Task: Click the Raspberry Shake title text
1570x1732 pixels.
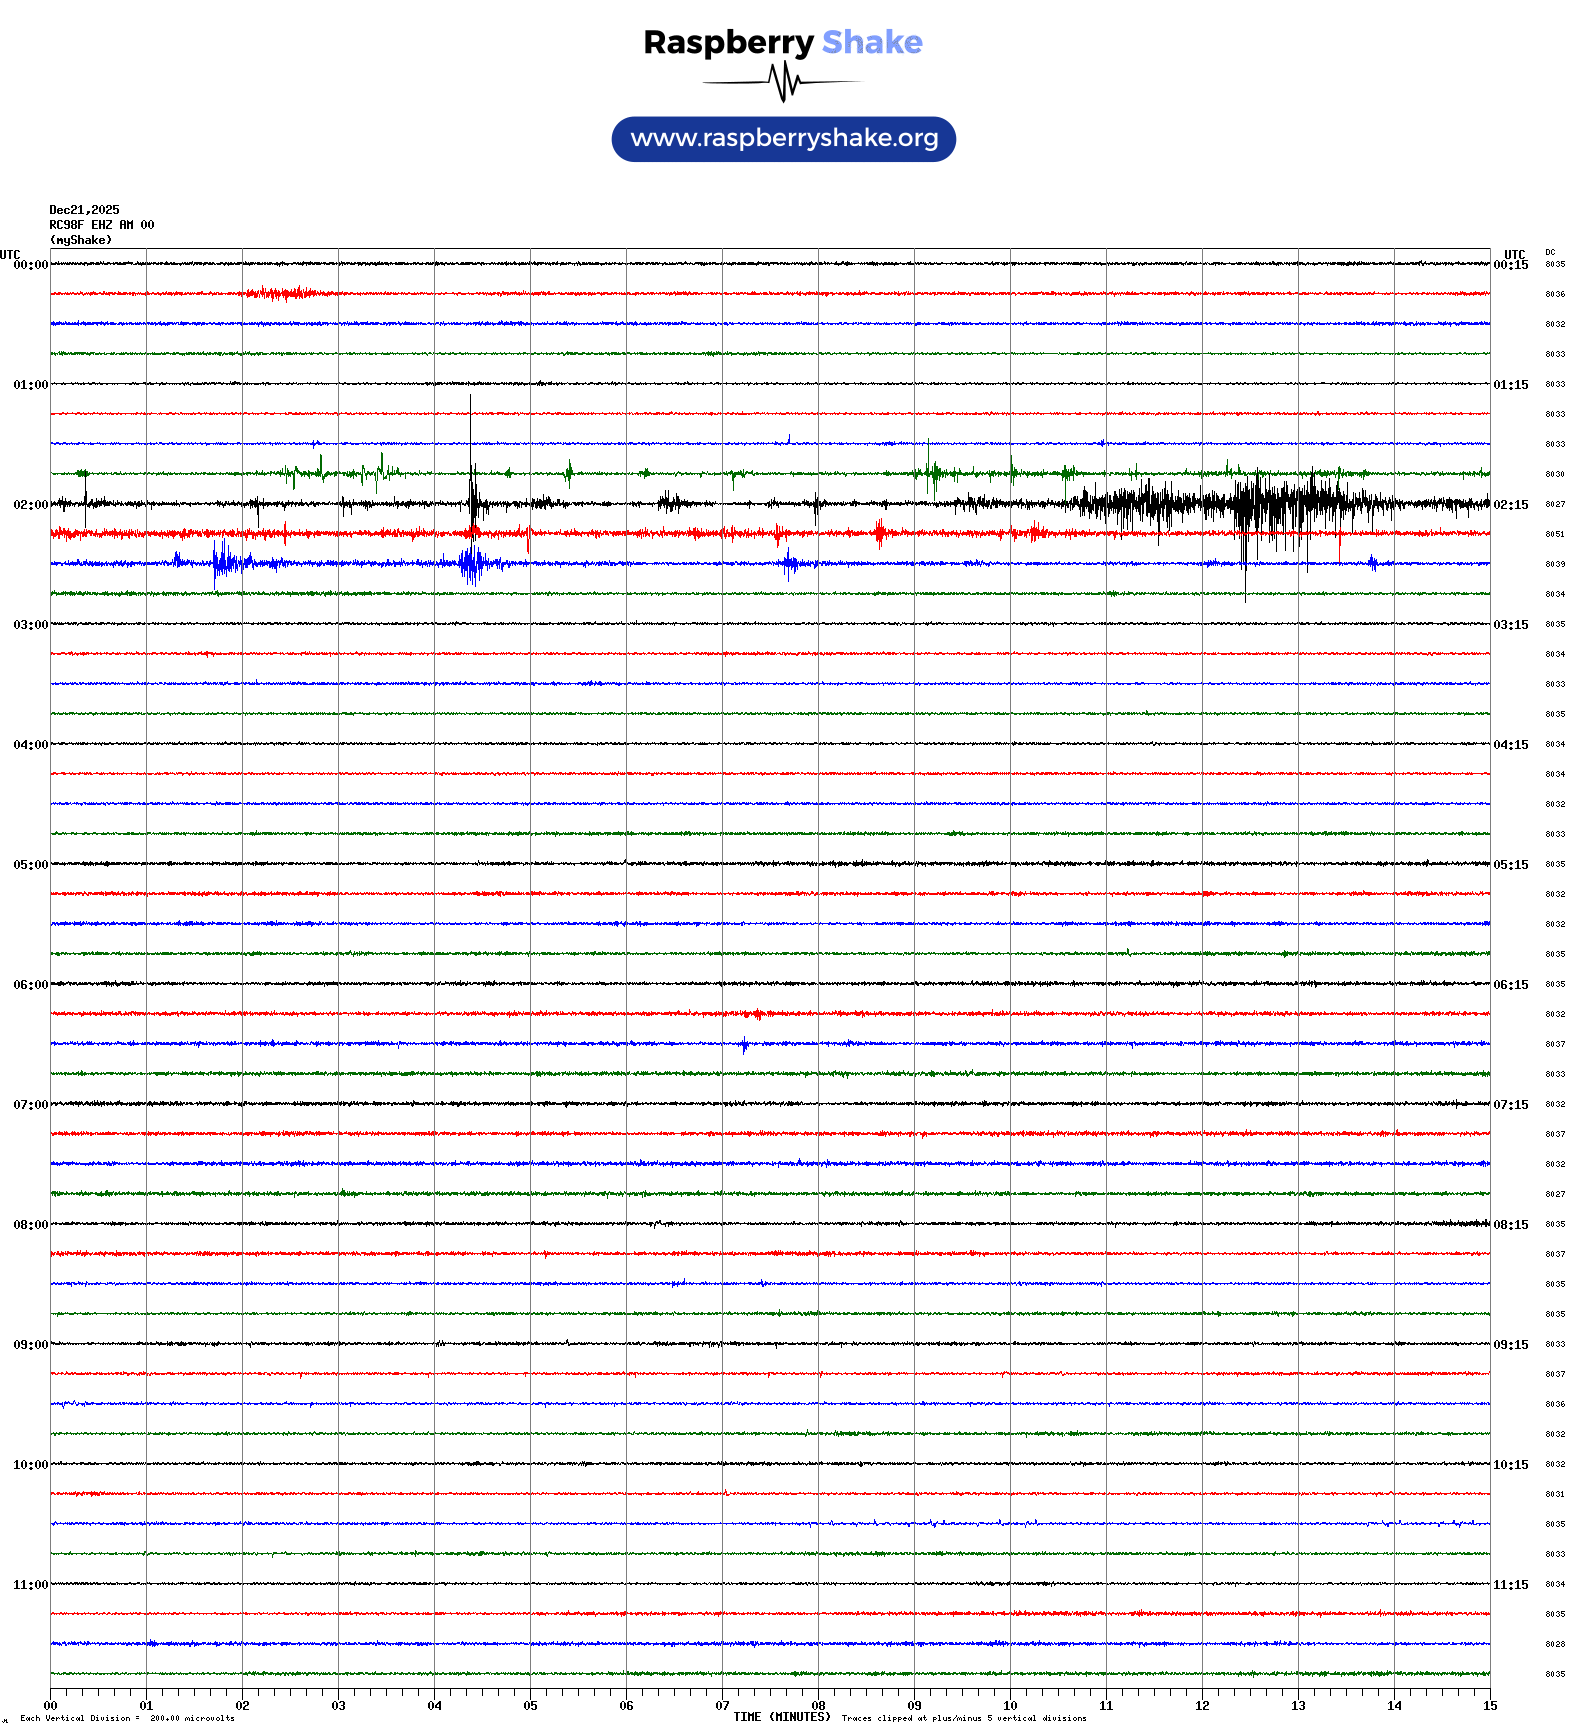Action: pos(782,42)
